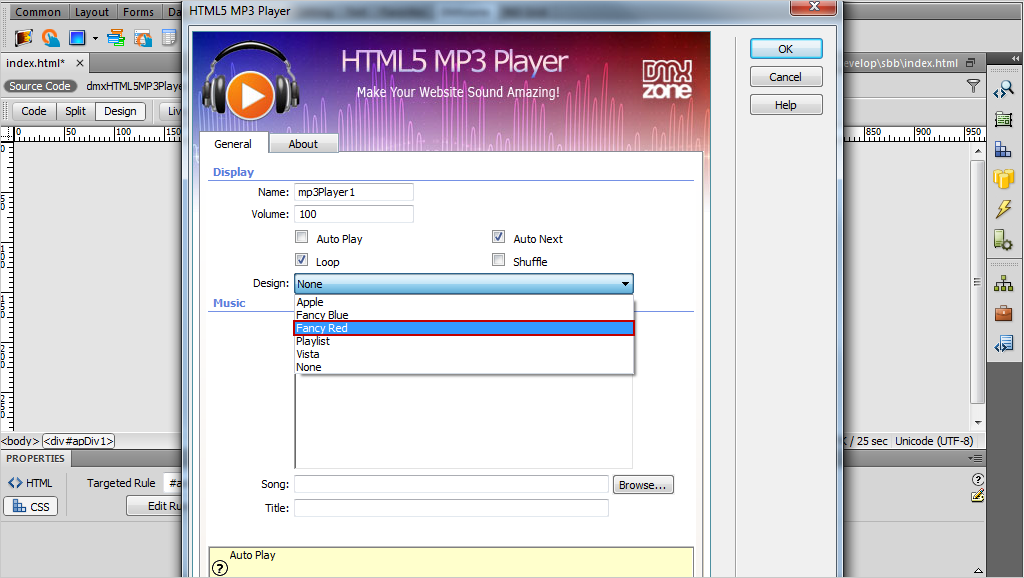Image resolution: width=1024 pixels, height=578 pixels.
Task: Switch to Design view
Action: coord(120,111)
